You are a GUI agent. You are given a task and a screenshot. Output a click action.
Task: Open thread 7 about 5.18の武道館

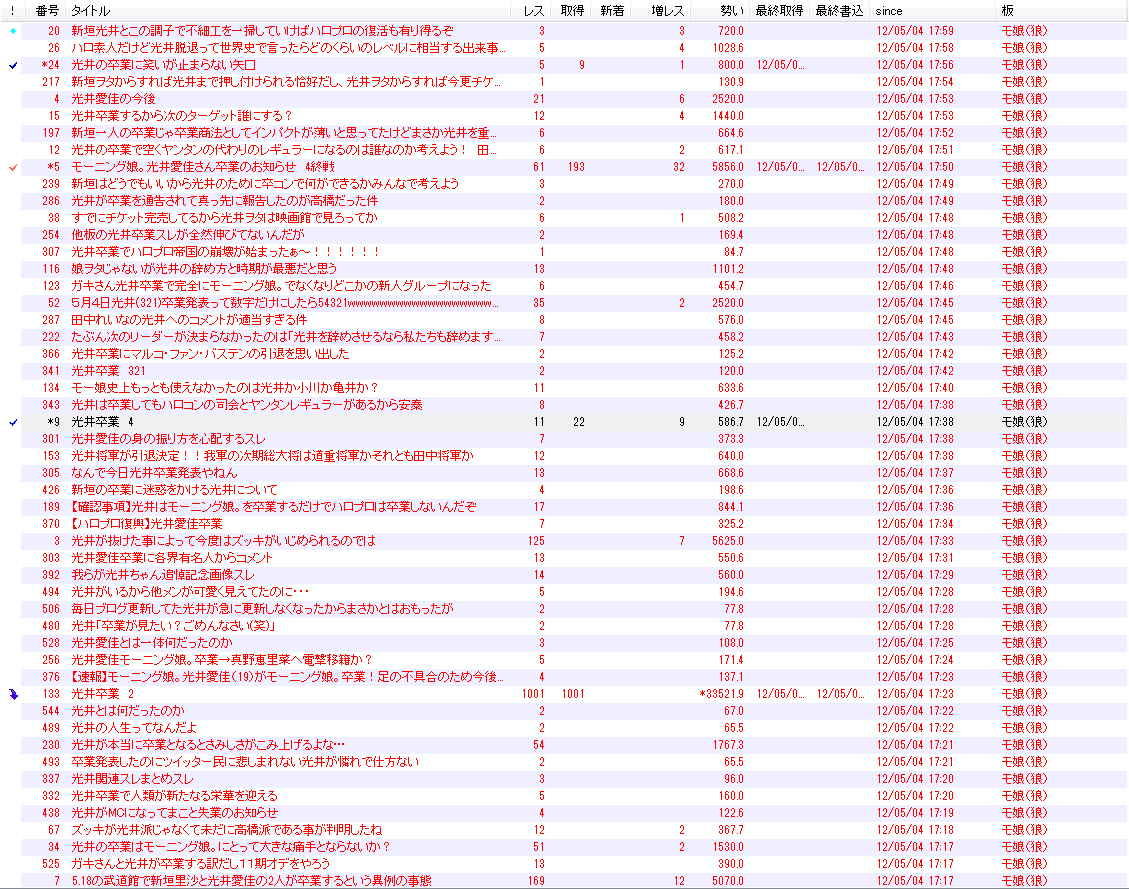251,881
